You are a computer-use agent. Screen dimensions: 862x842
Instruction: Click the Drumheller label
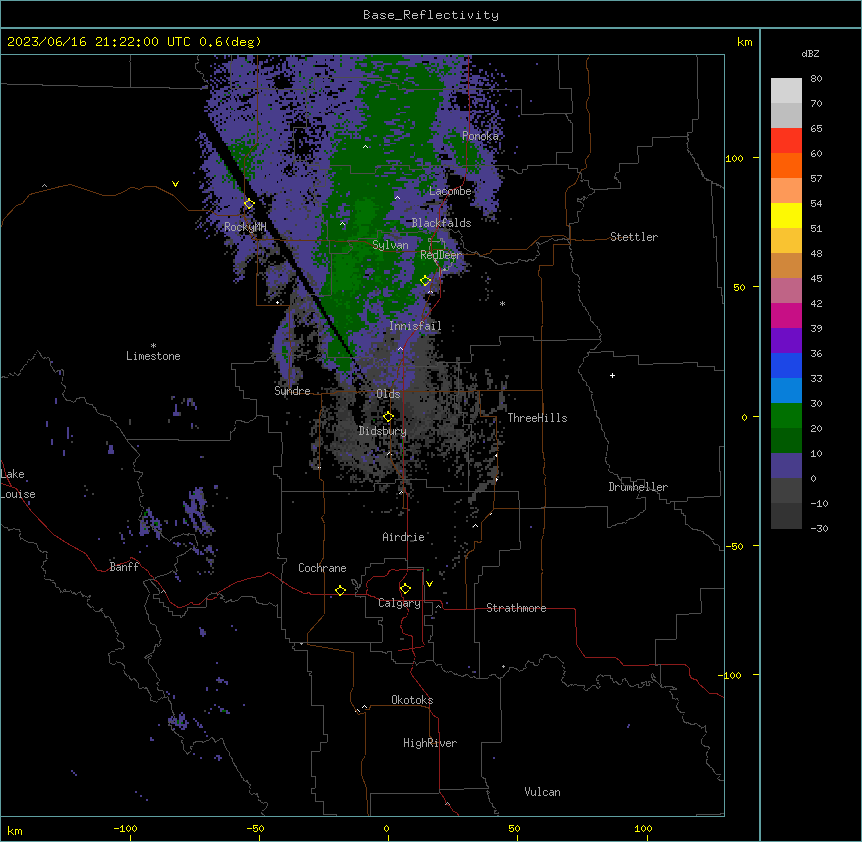pyautogui.click(x=638, y=487)
